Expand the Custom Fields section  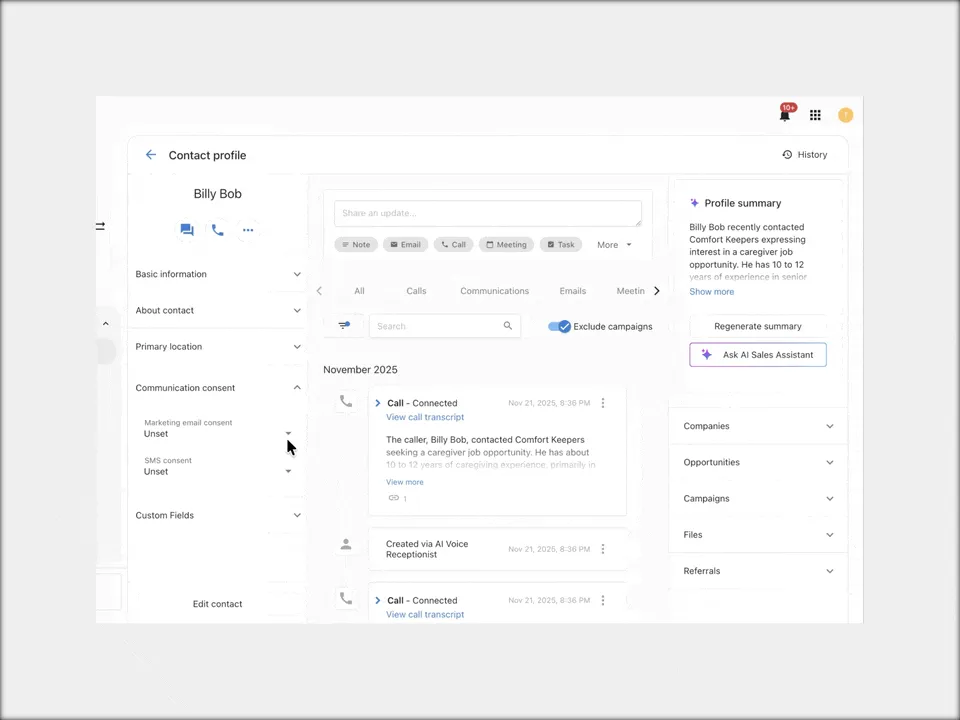coord(217,516)
